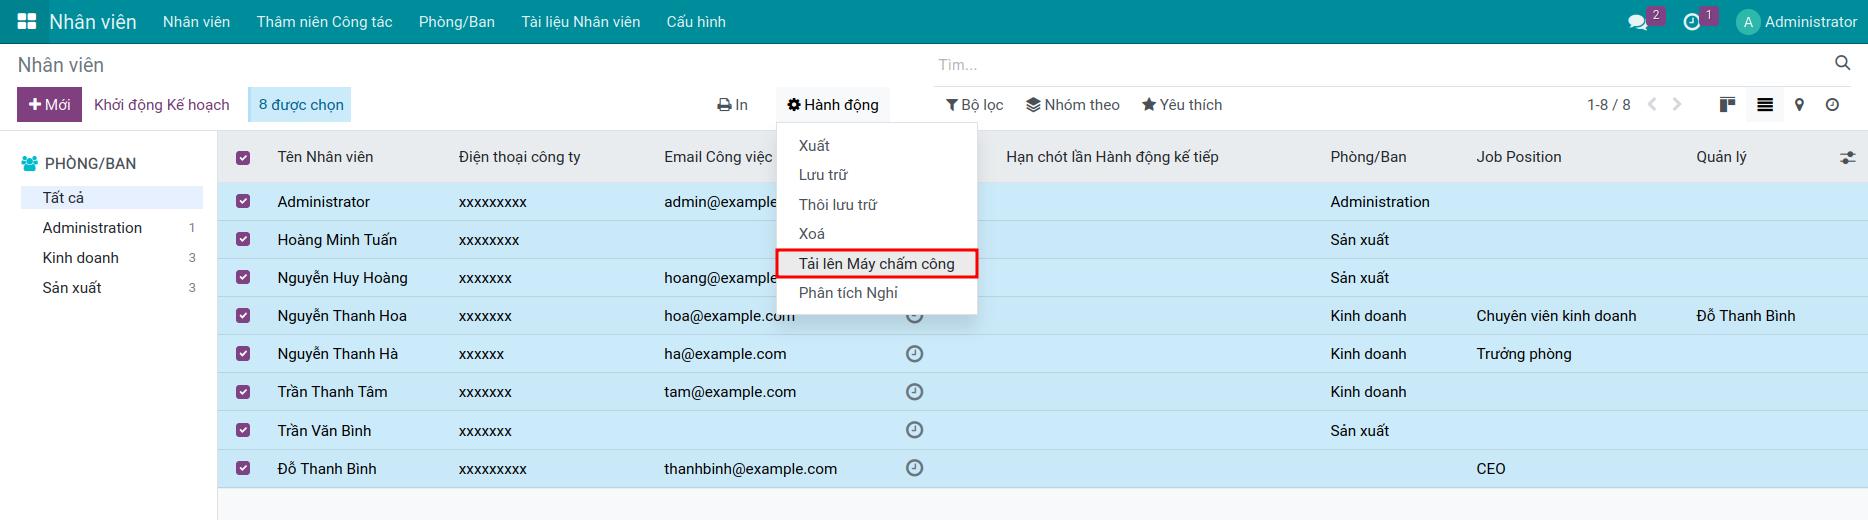Switch to Kanban view

[x=1727, y=105]
